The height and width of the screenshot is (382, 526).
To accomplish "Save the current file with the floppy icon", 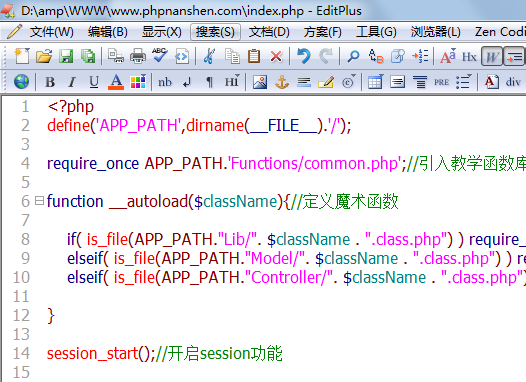I will coord(66,56).
